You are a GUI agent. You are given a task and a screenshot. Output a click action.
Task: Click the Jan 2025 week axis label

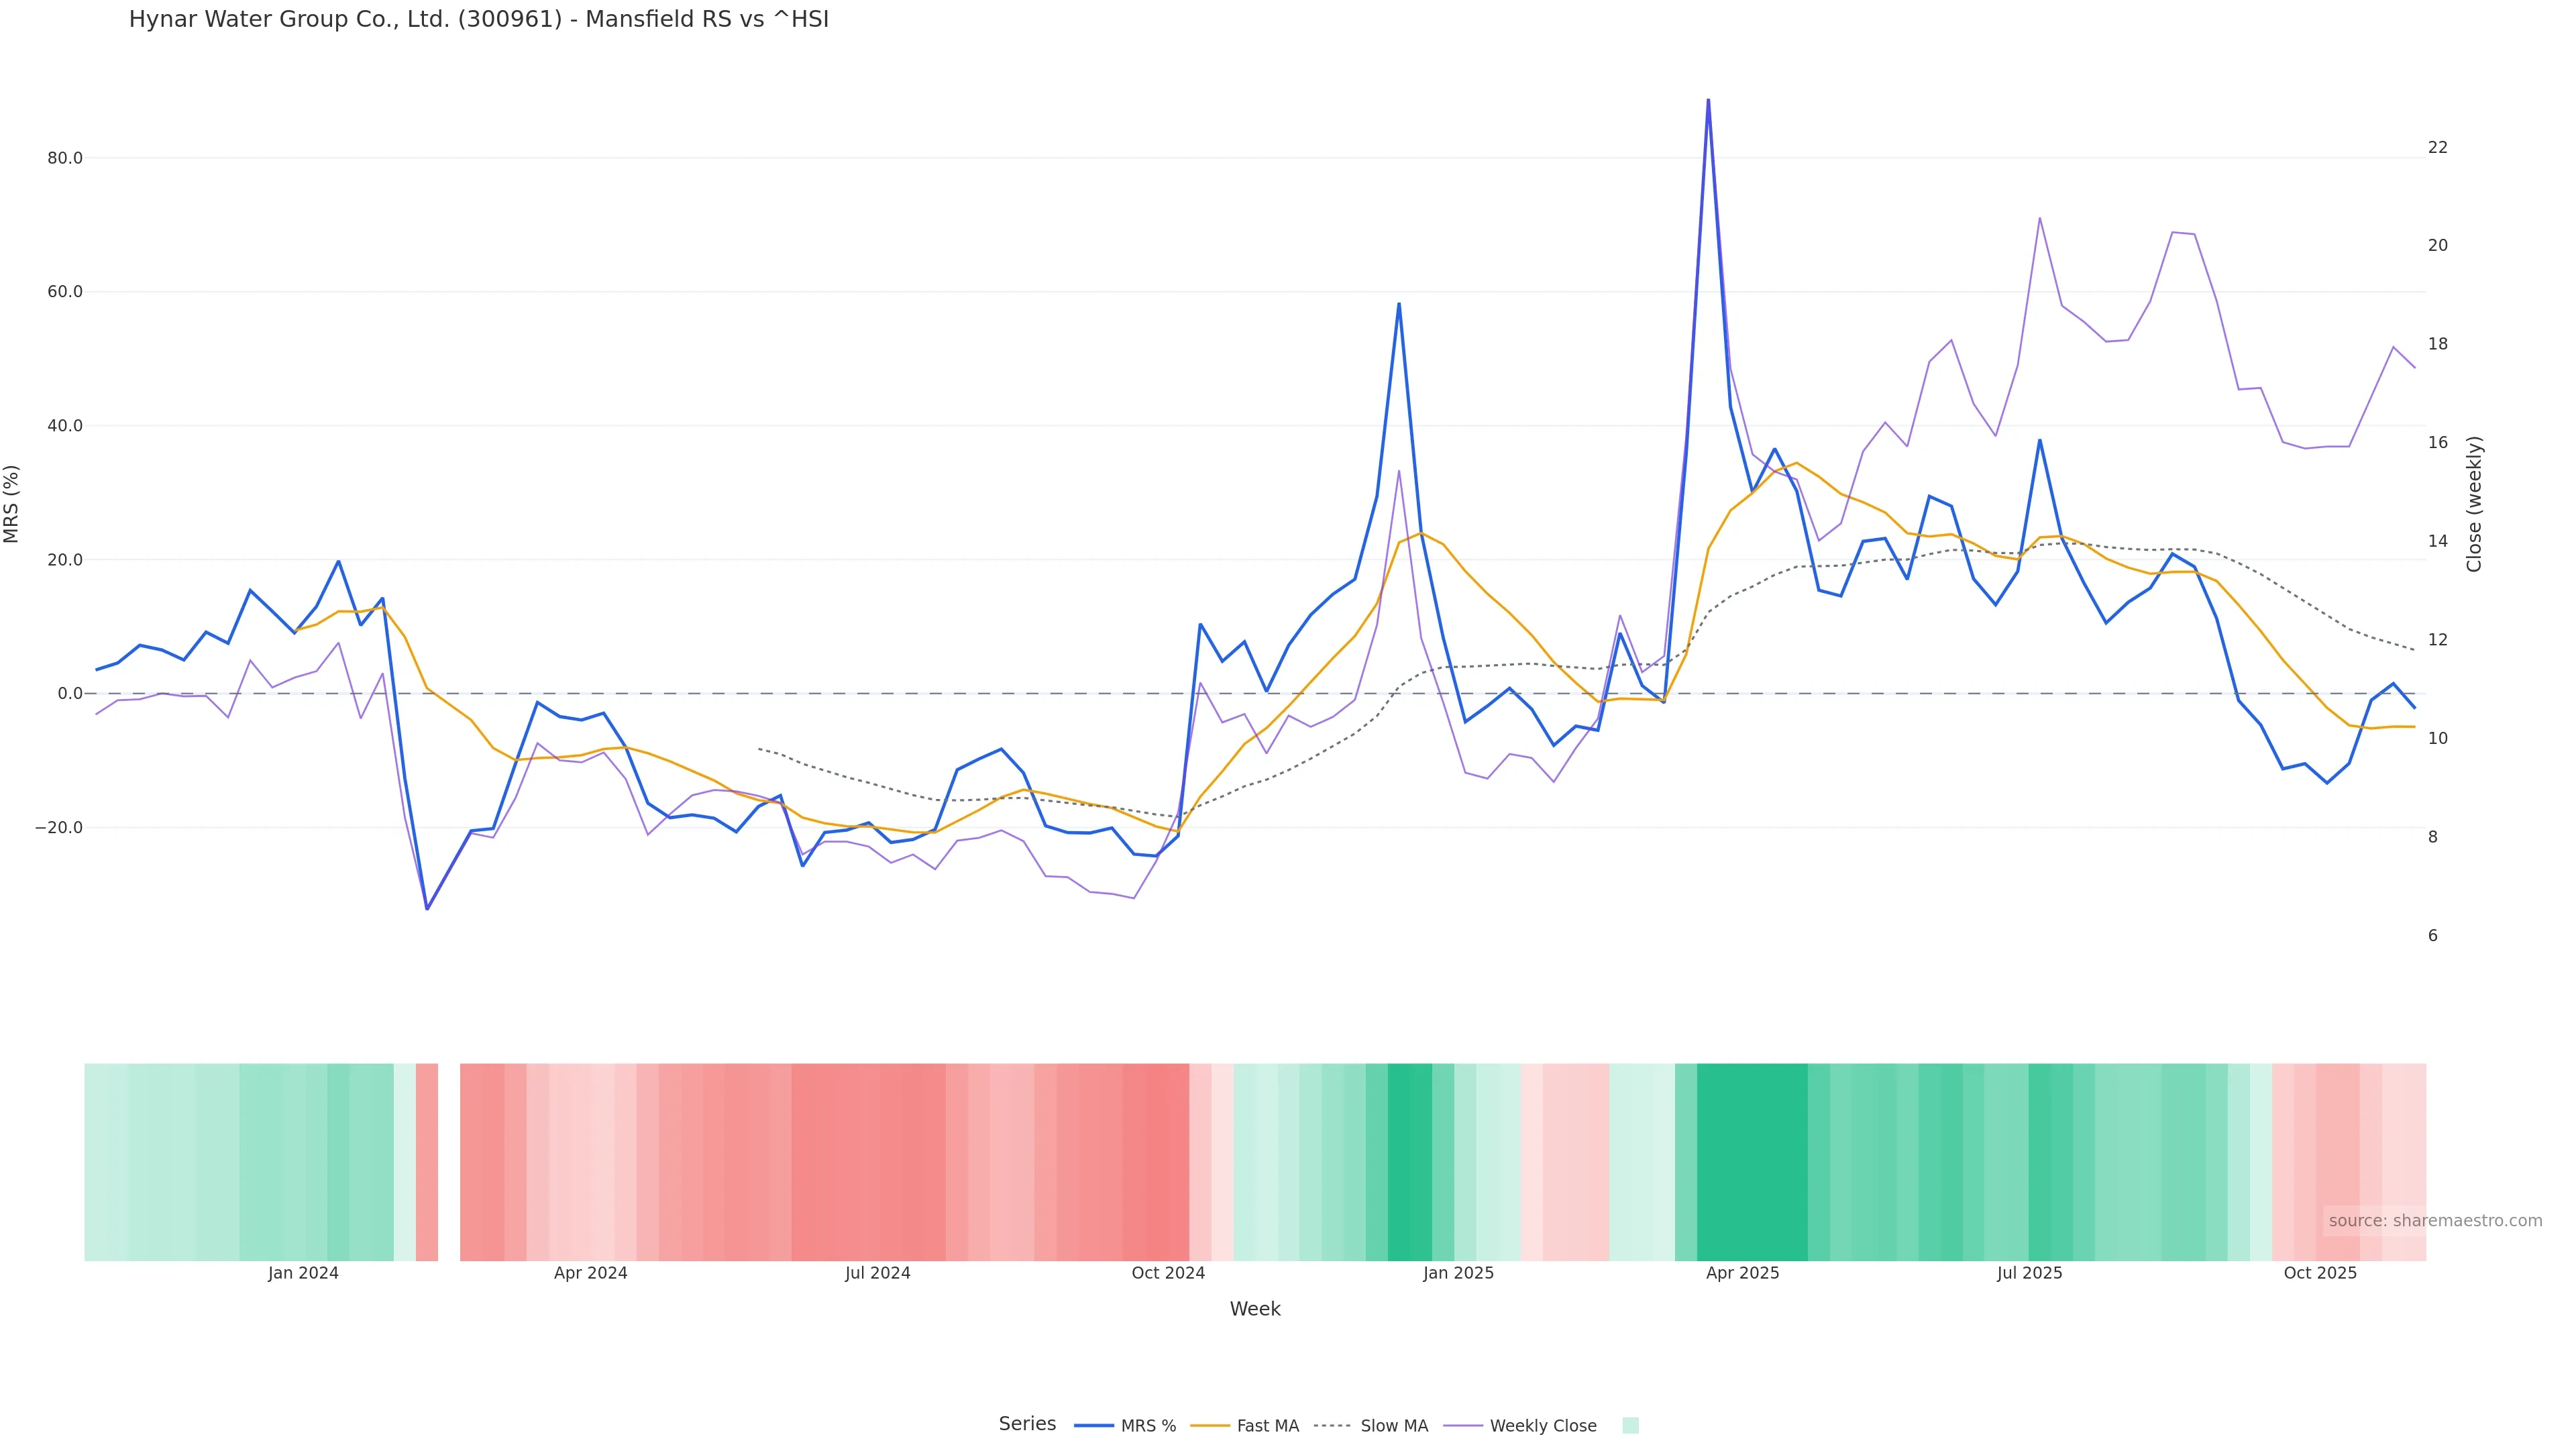(x=1458, y=1273)
